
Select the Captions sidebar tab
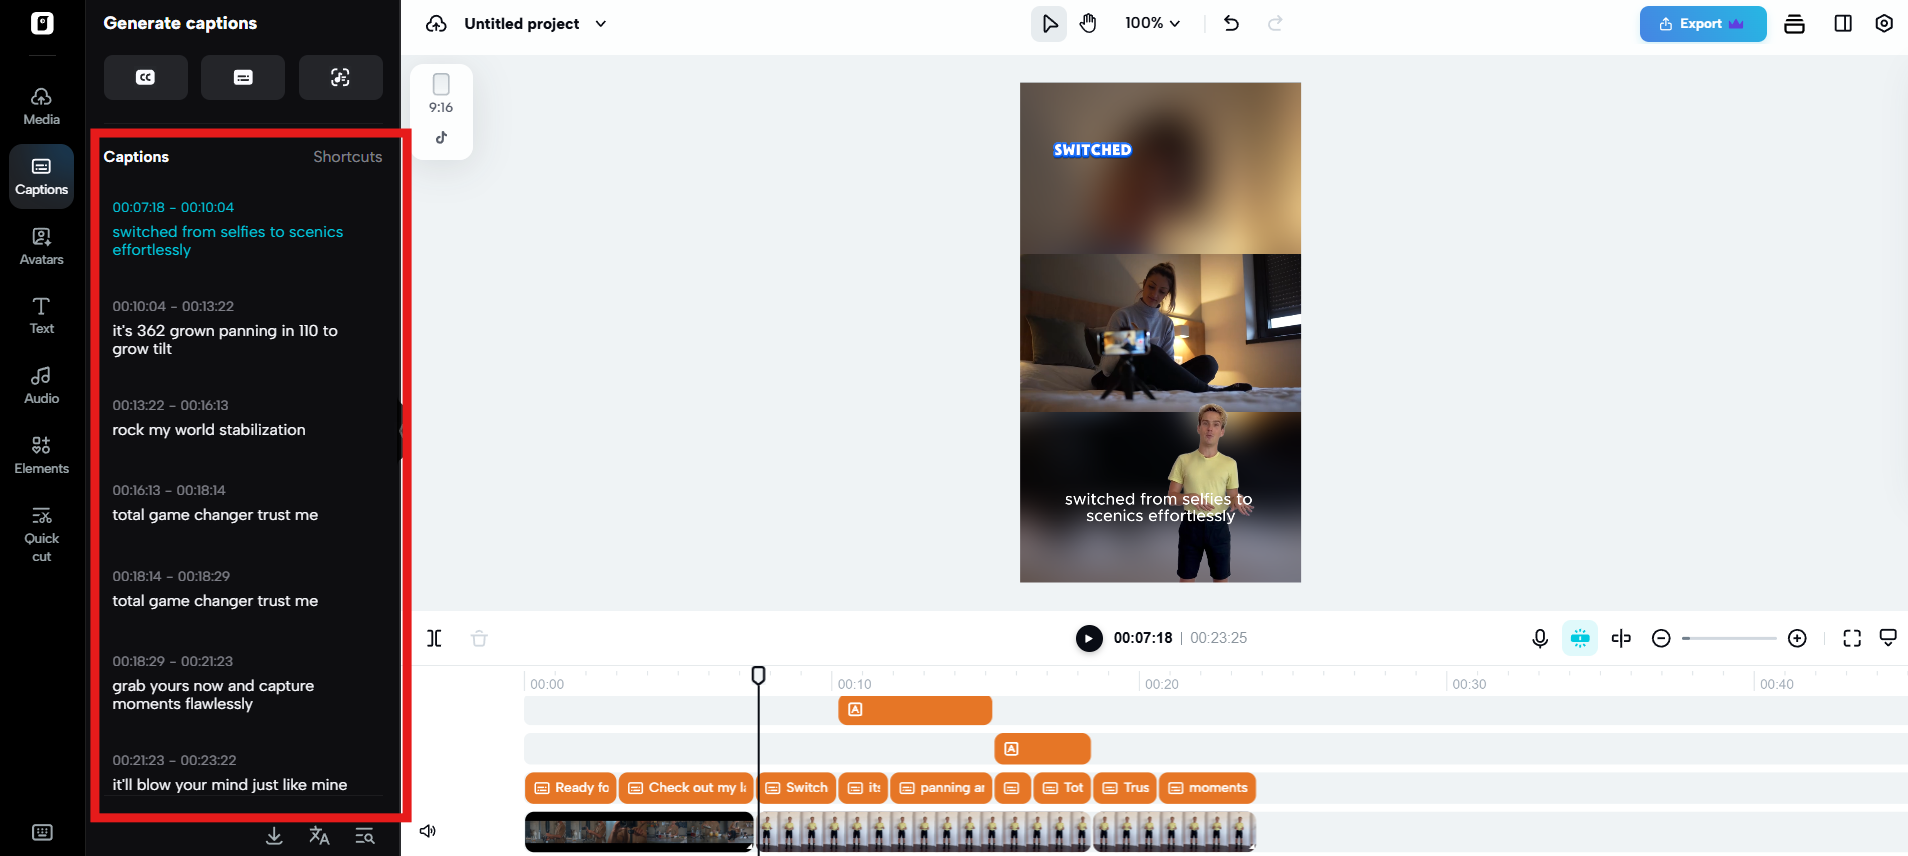pos(41,176)
